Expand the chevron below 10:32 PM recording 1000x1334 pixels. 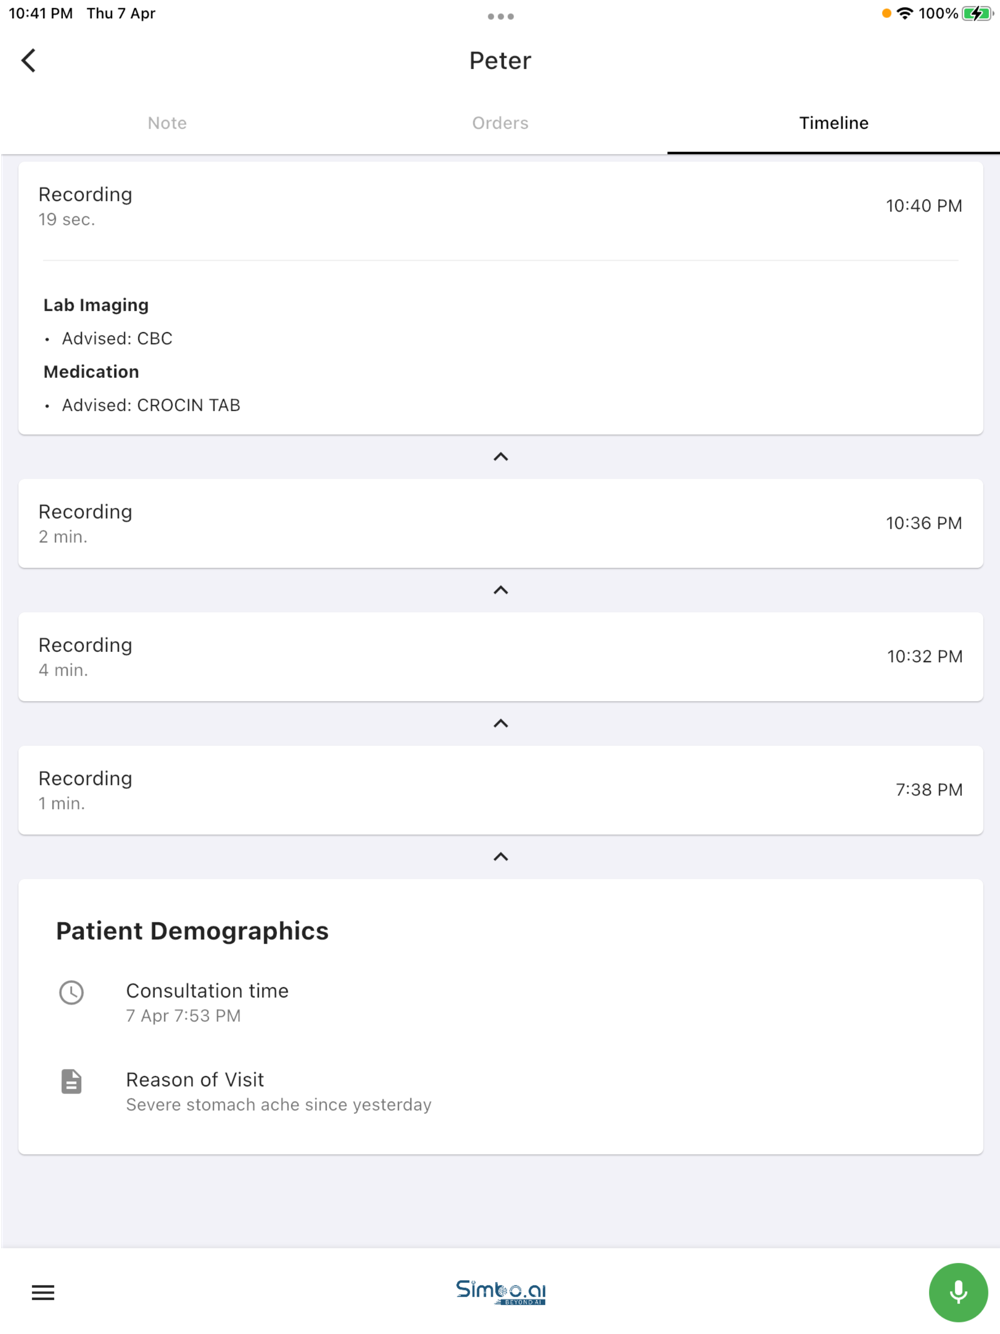pyautogui.click(x=501, y=723)
